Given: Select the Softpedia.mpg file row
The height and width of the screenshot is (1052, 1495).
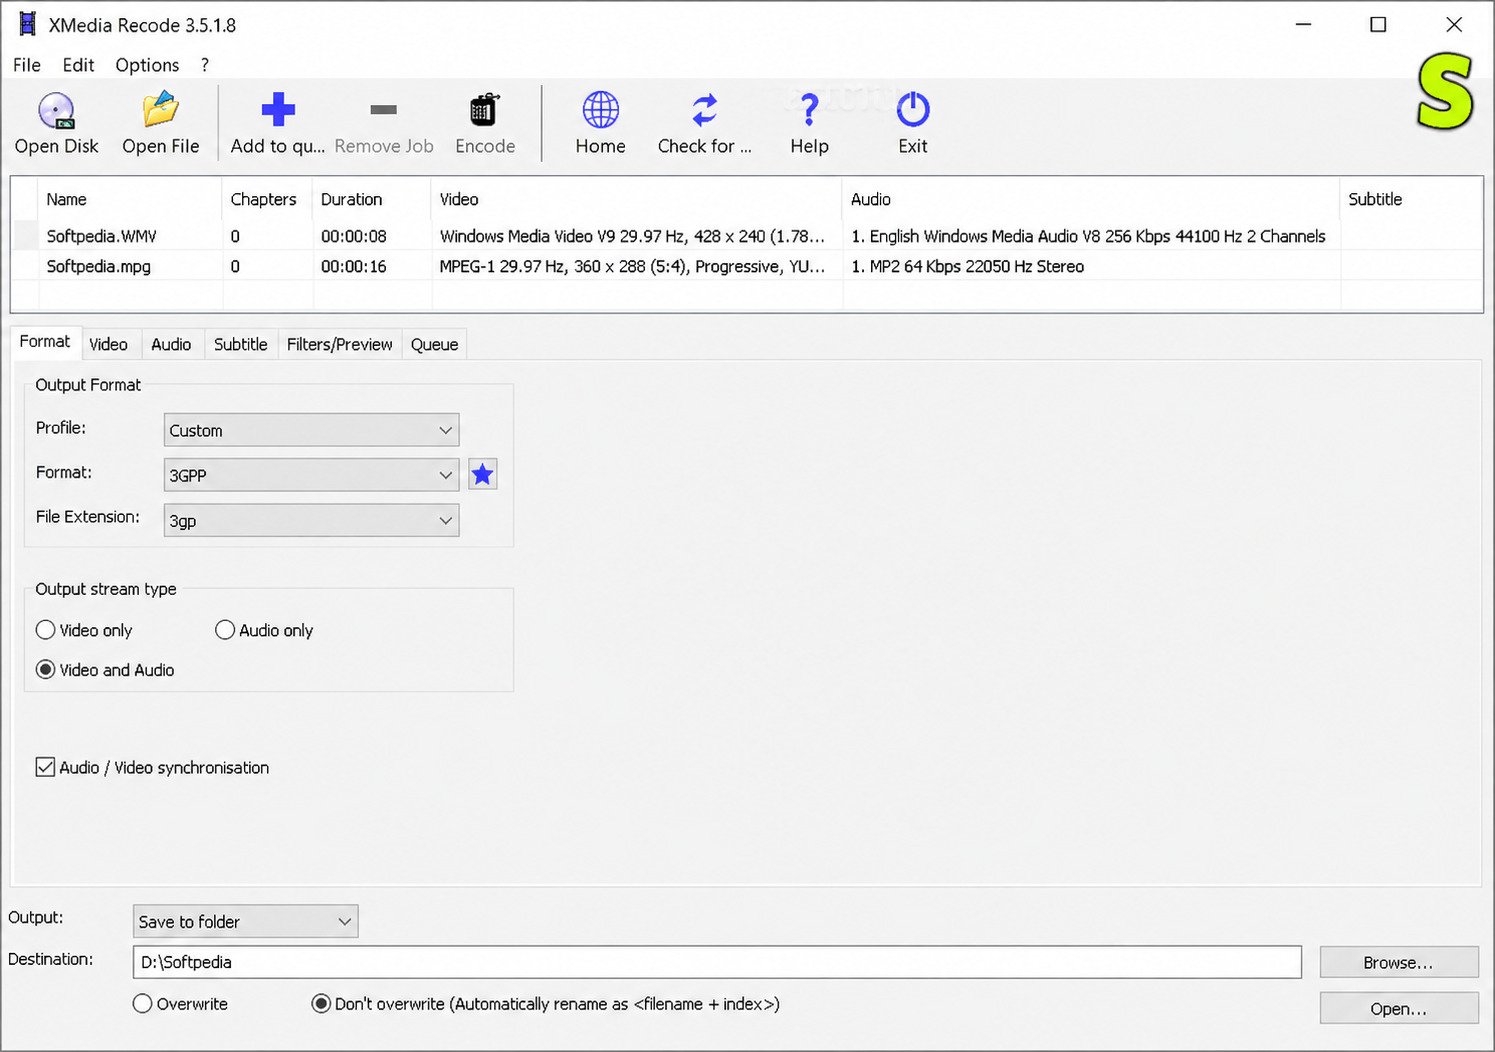Looking at the screenshot, I should [746, 266].
